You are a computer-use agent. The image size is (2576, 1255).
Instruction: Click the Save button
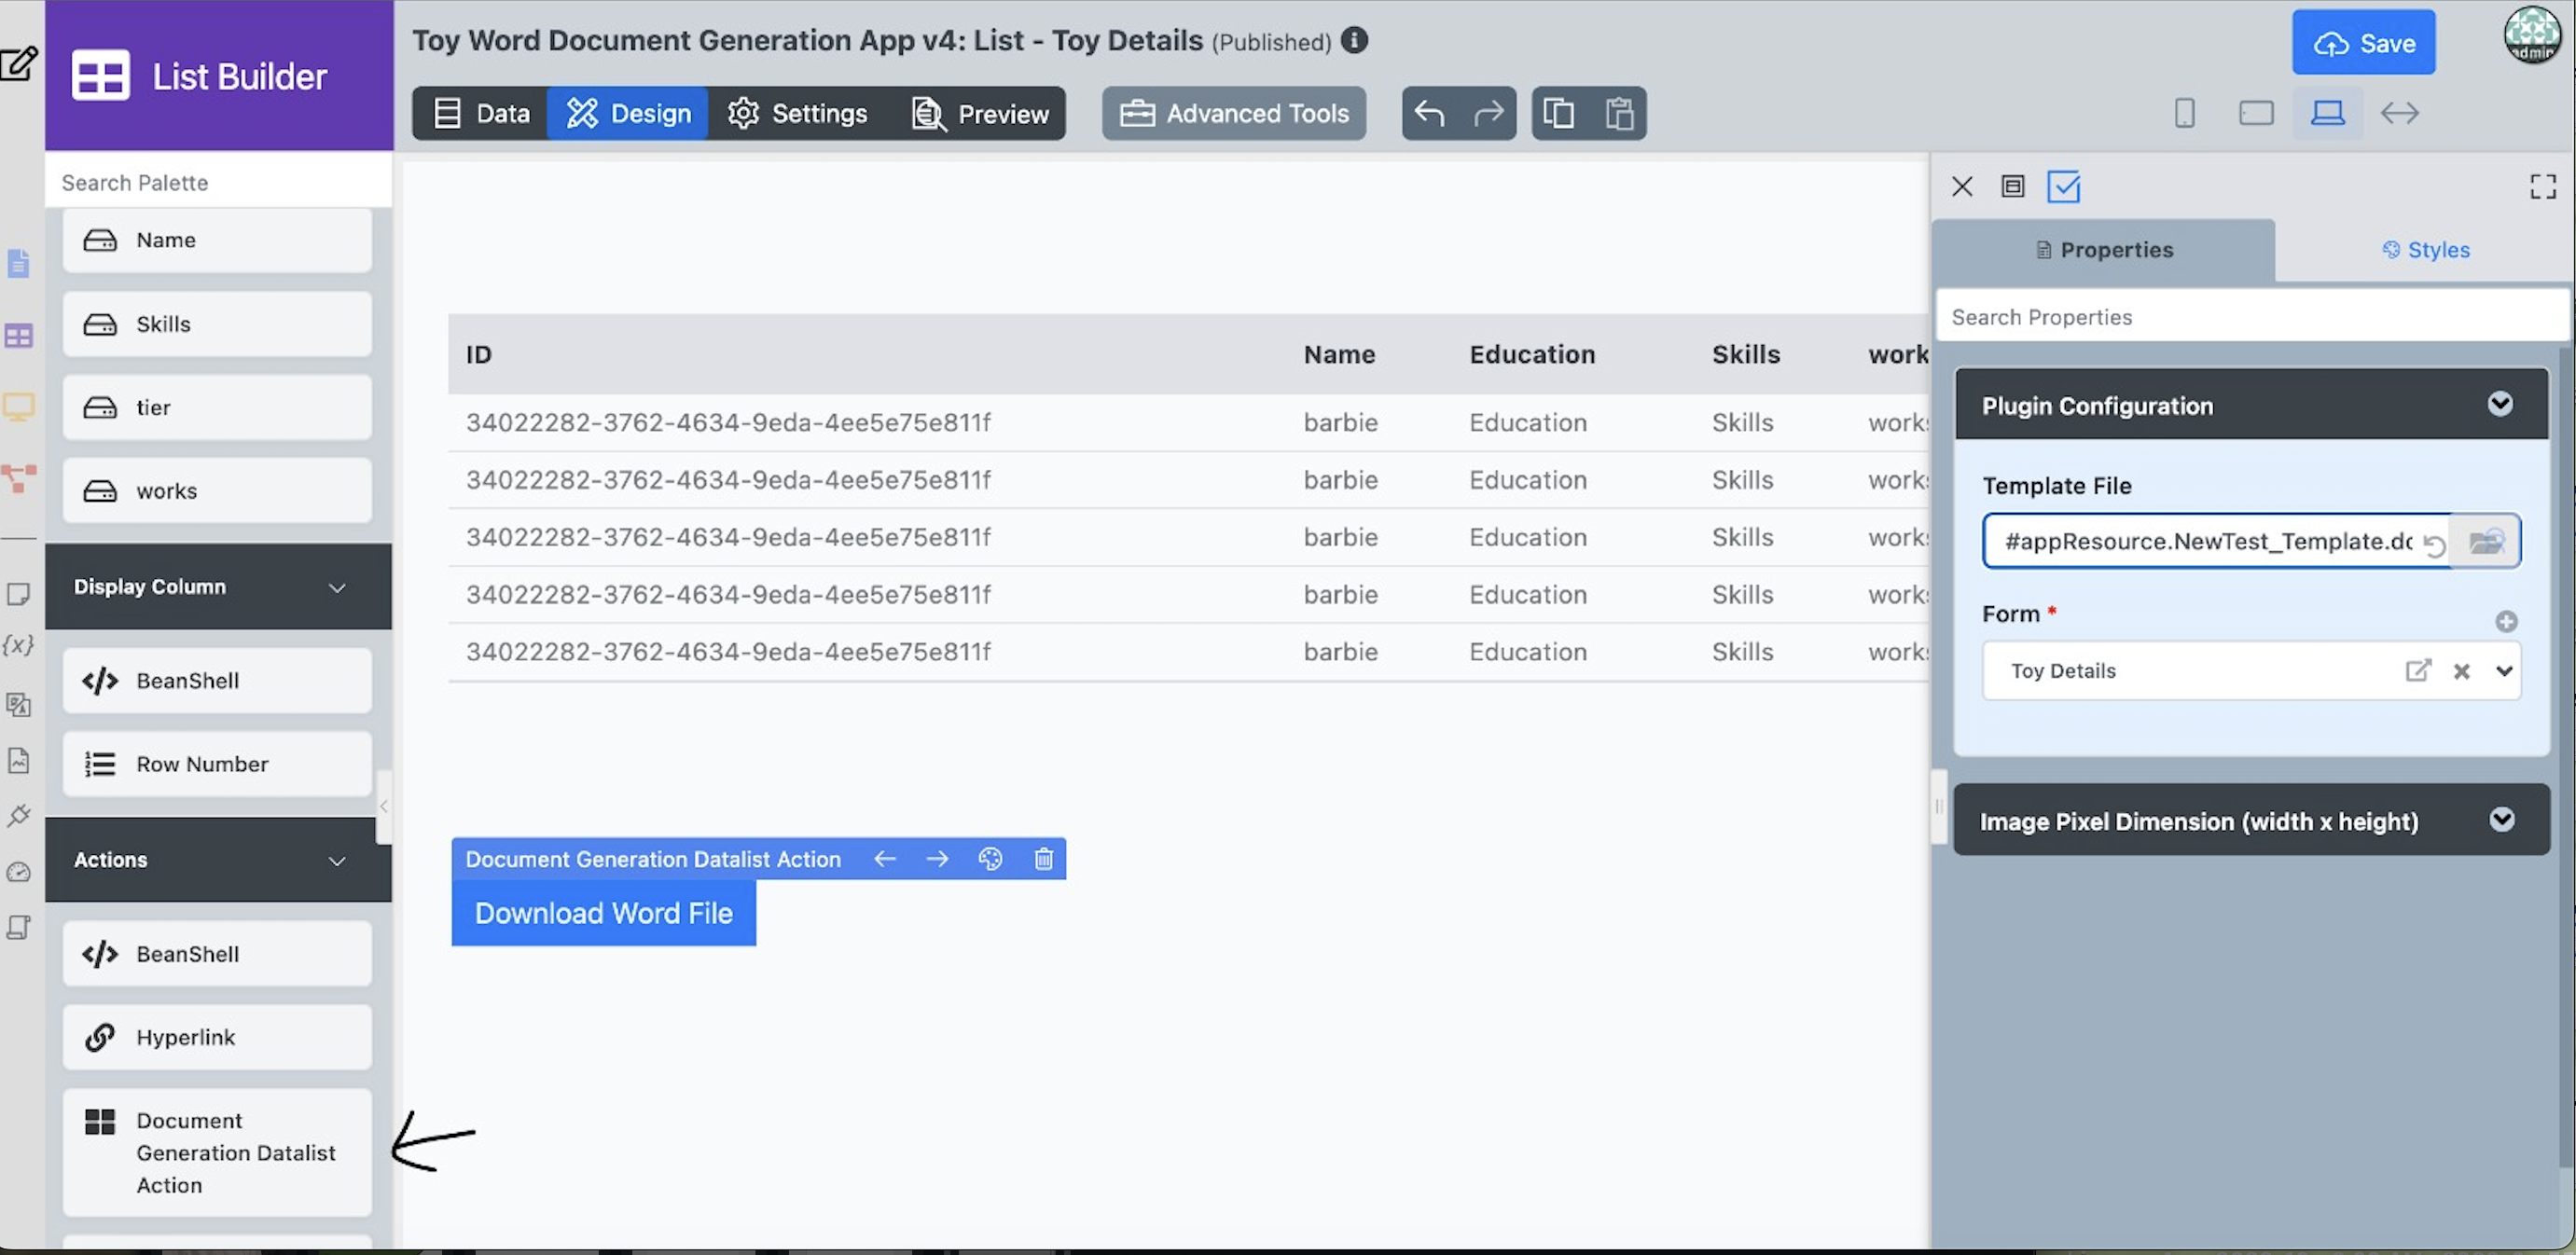2363,43
